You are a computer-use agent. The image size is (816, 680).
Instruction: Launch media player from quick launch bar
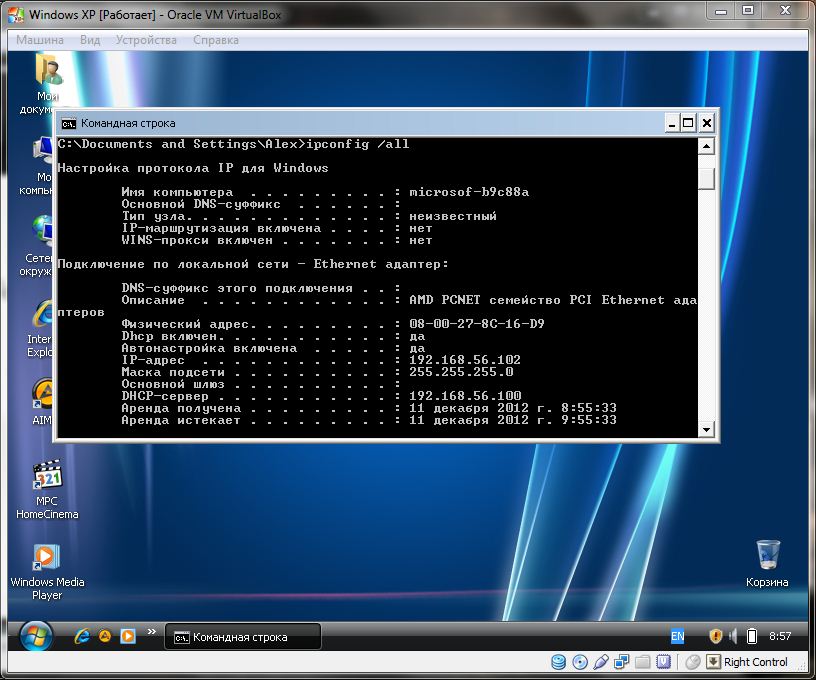click(x=128, y=636)
